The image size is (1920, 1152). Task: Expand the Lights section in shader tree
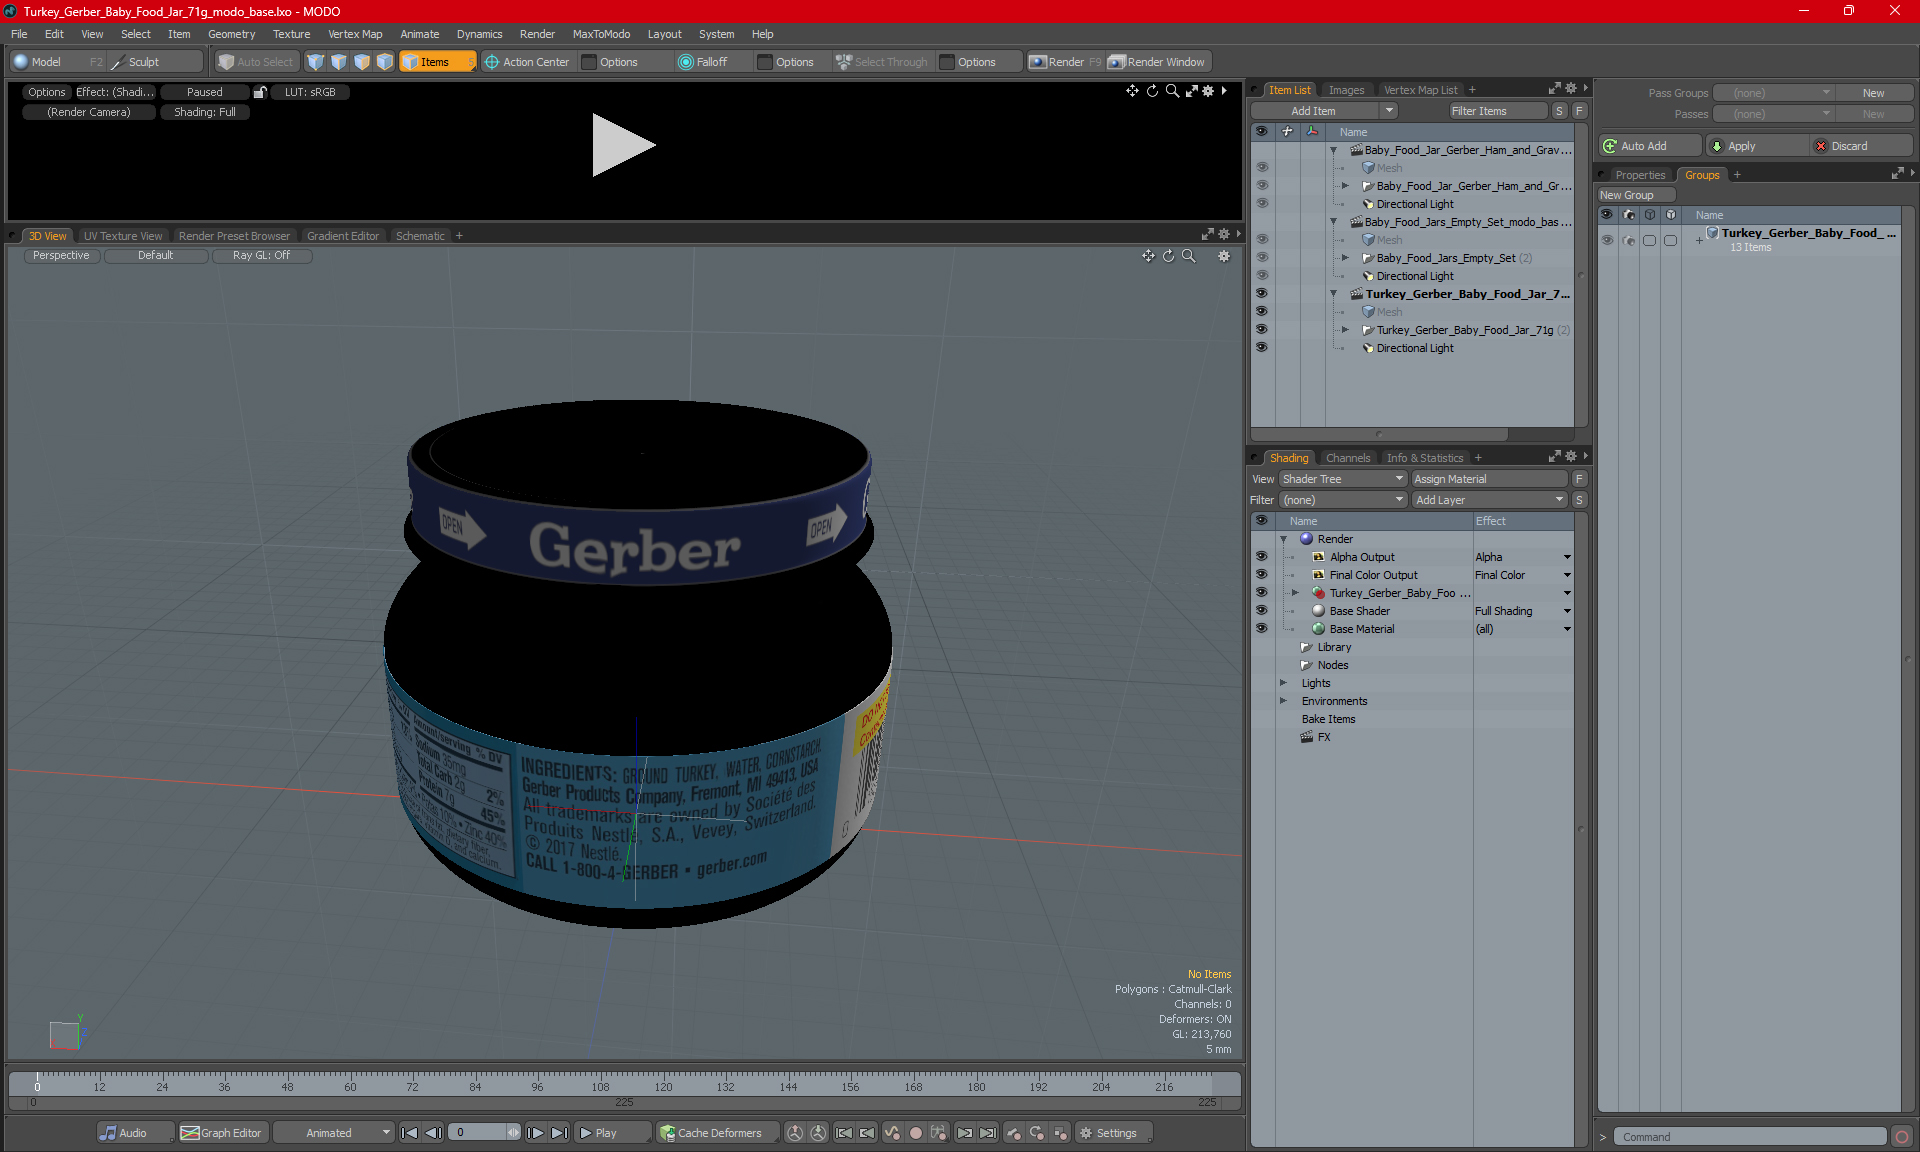click(1284, 683)
